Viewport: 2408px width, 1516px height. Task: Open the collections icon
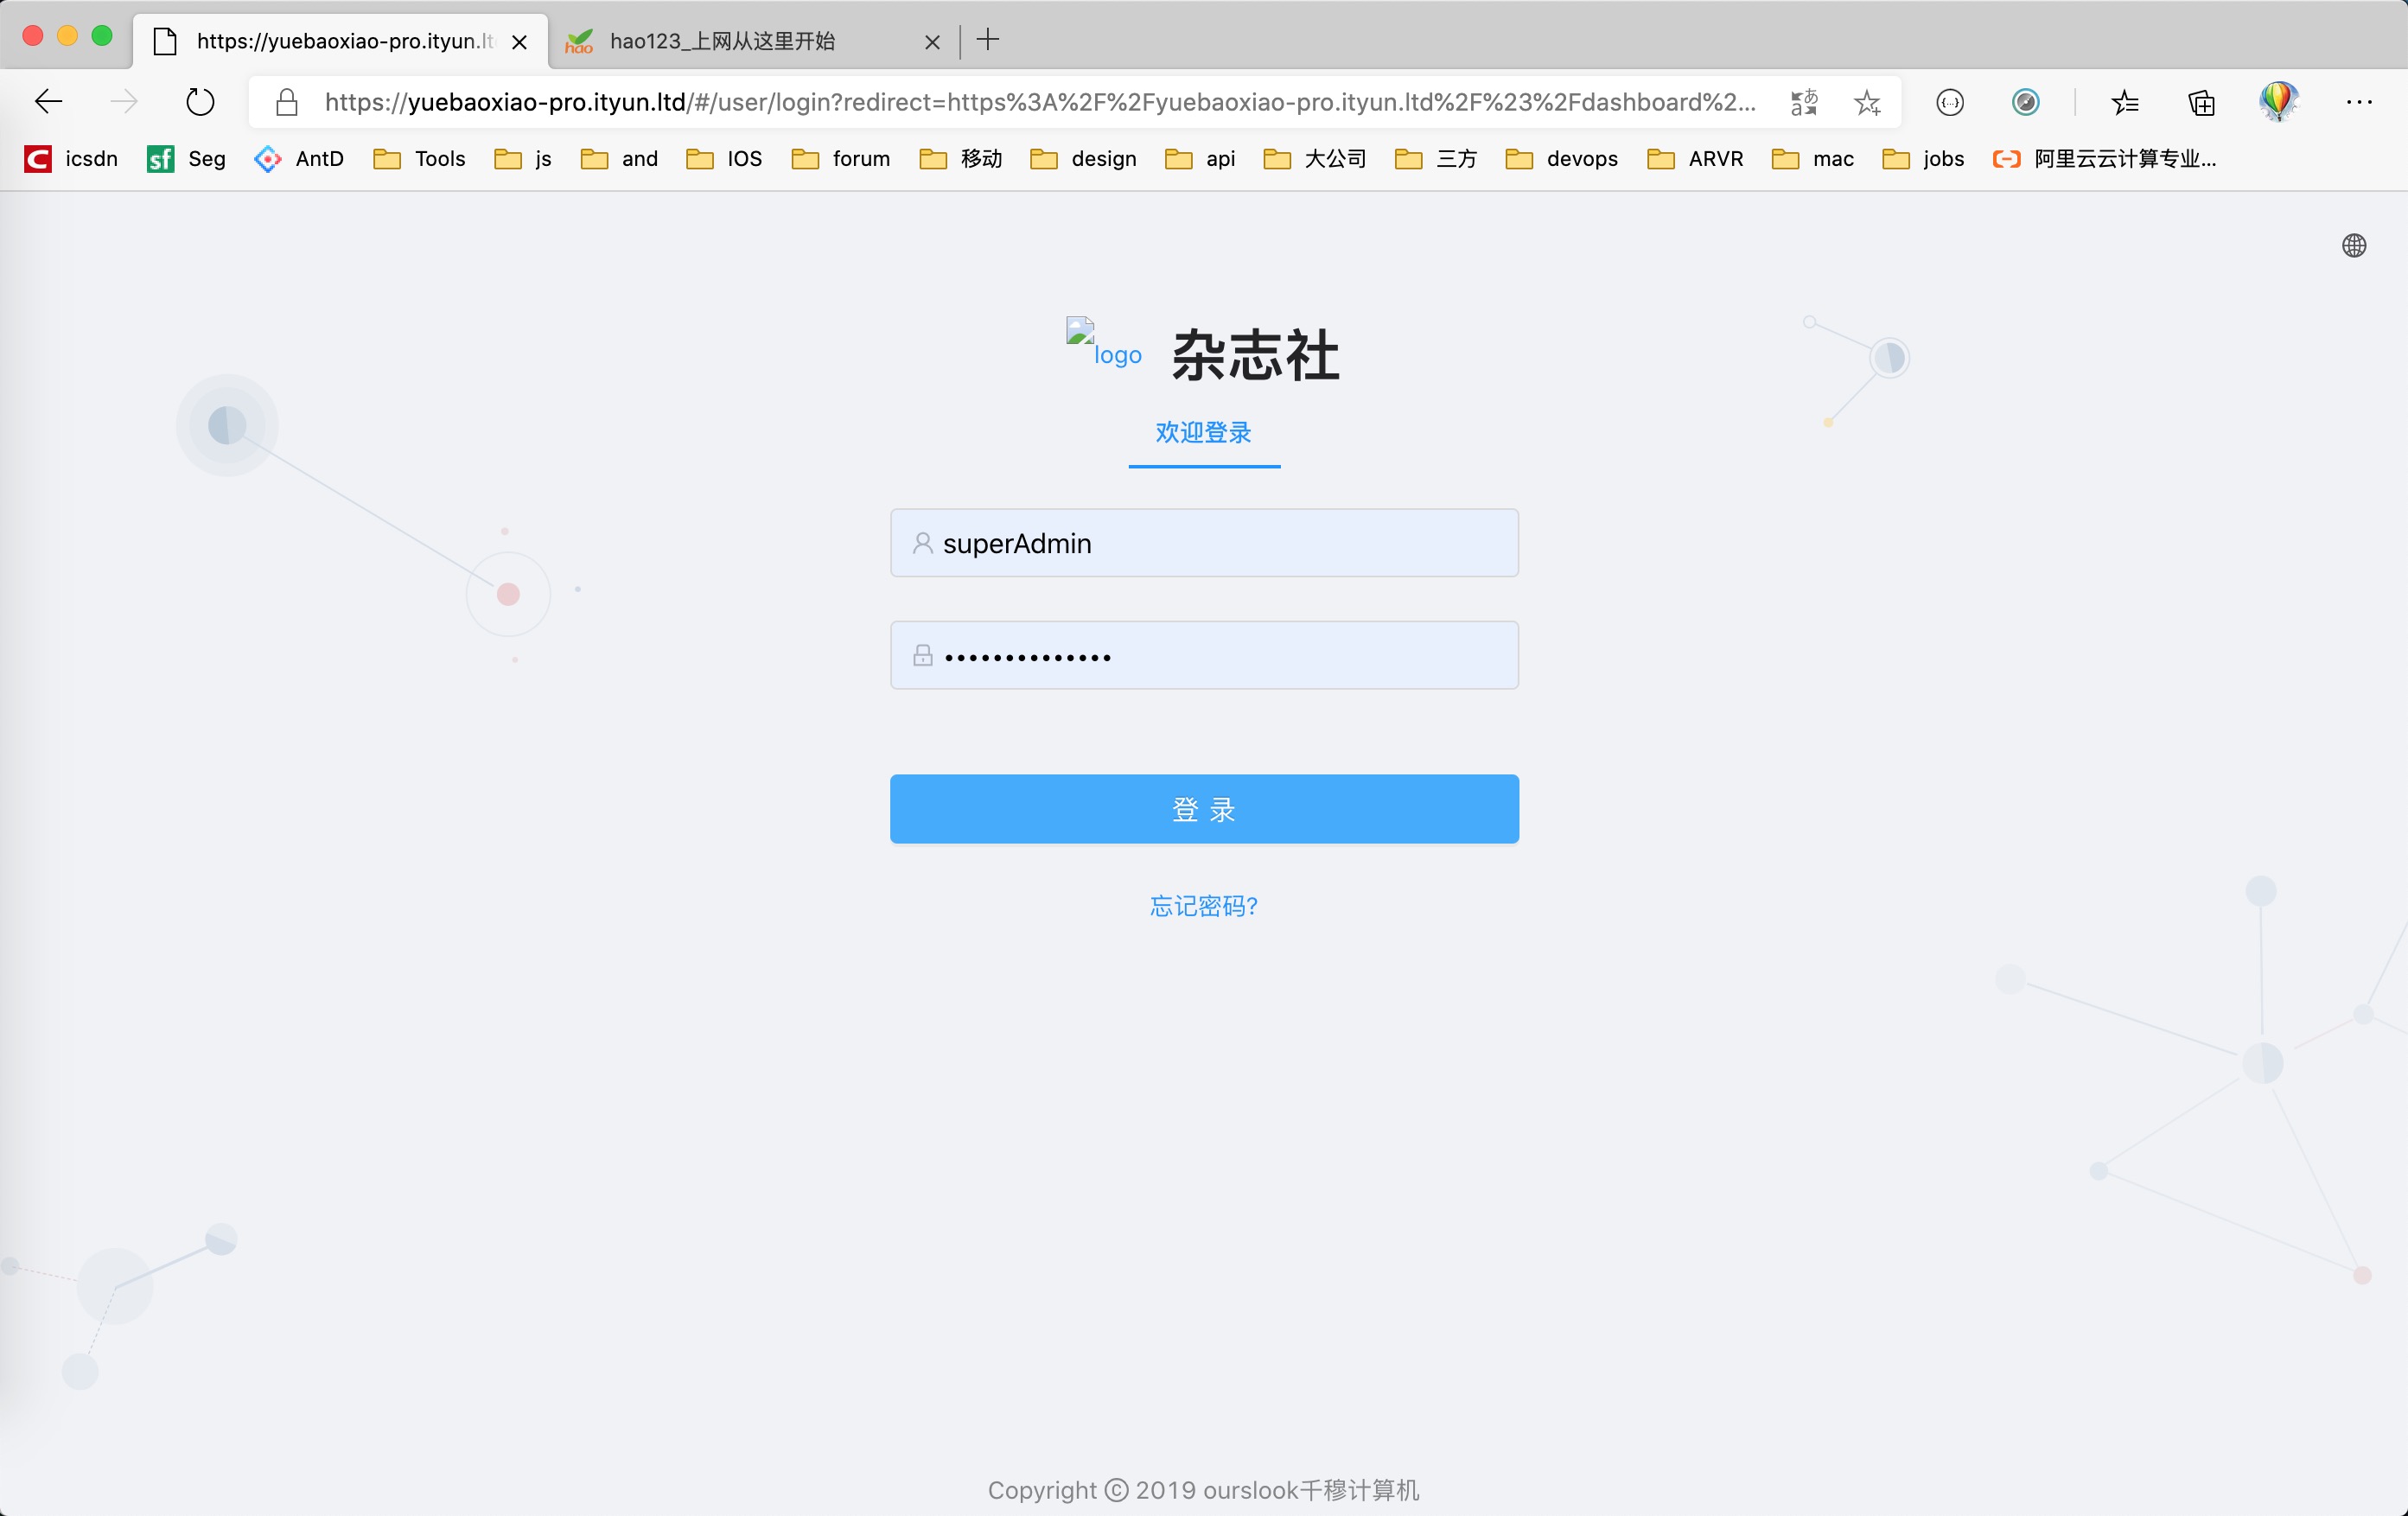2201,102
